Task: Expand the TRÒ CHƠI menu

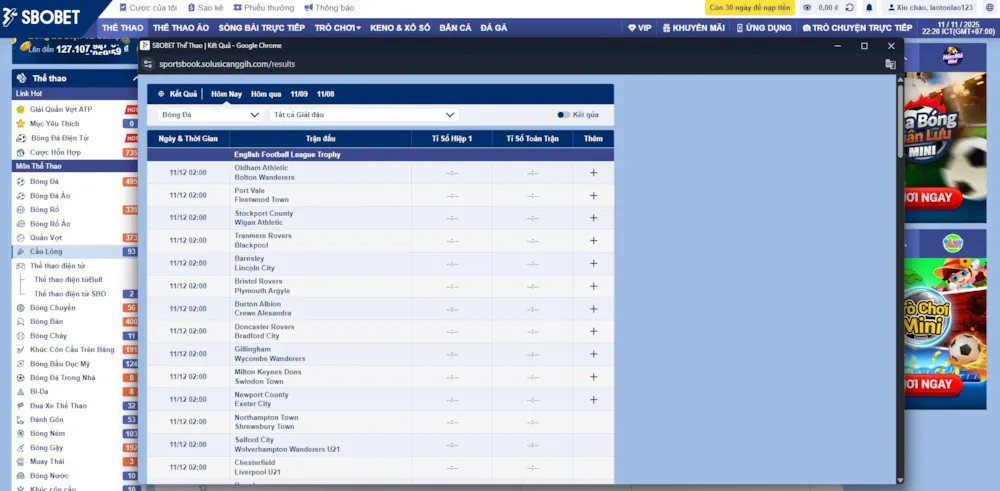Action: 337,28
